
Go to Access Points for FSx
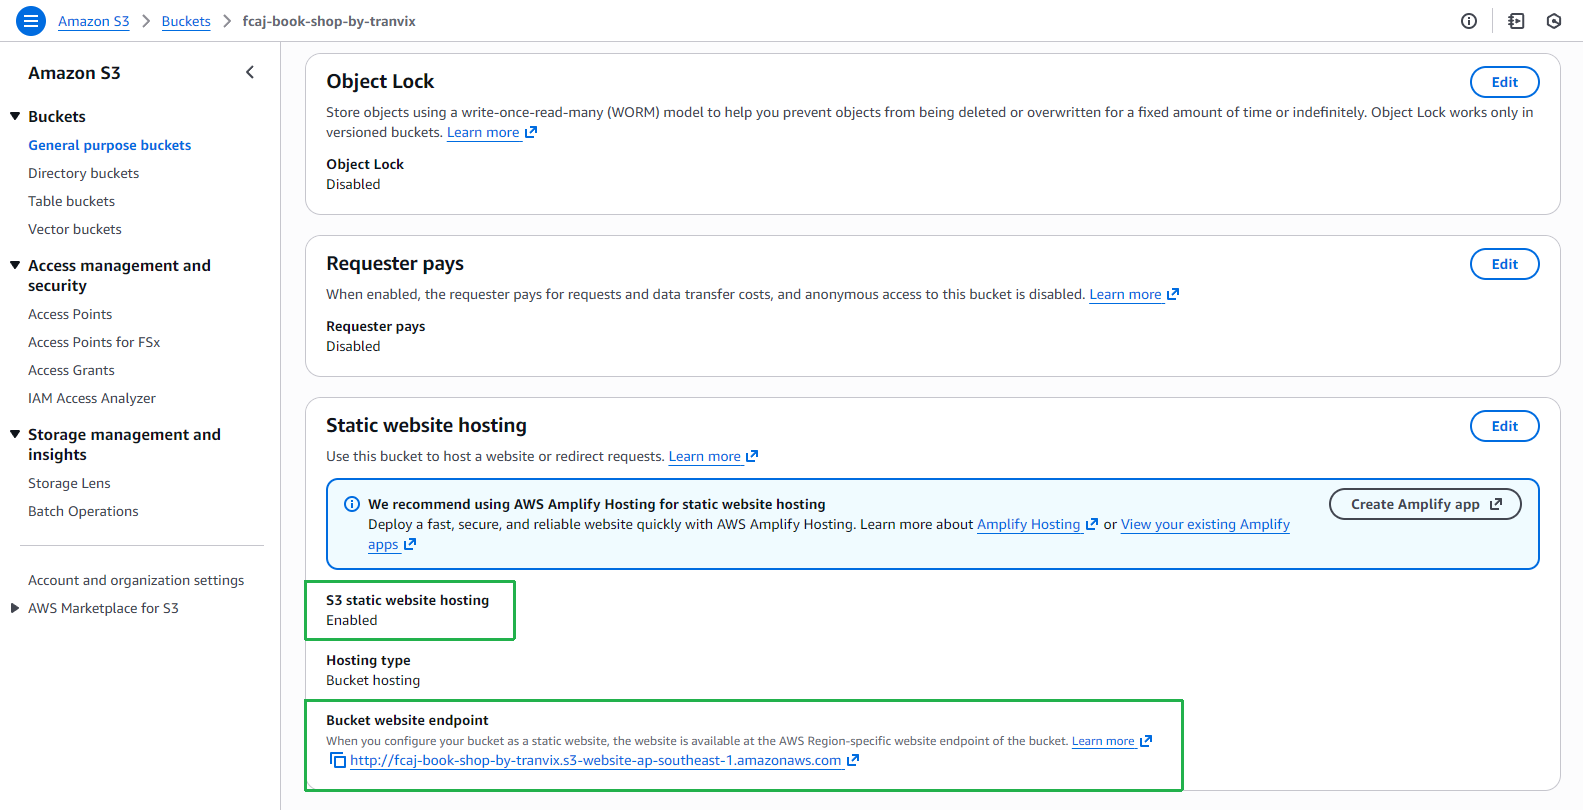94,342
